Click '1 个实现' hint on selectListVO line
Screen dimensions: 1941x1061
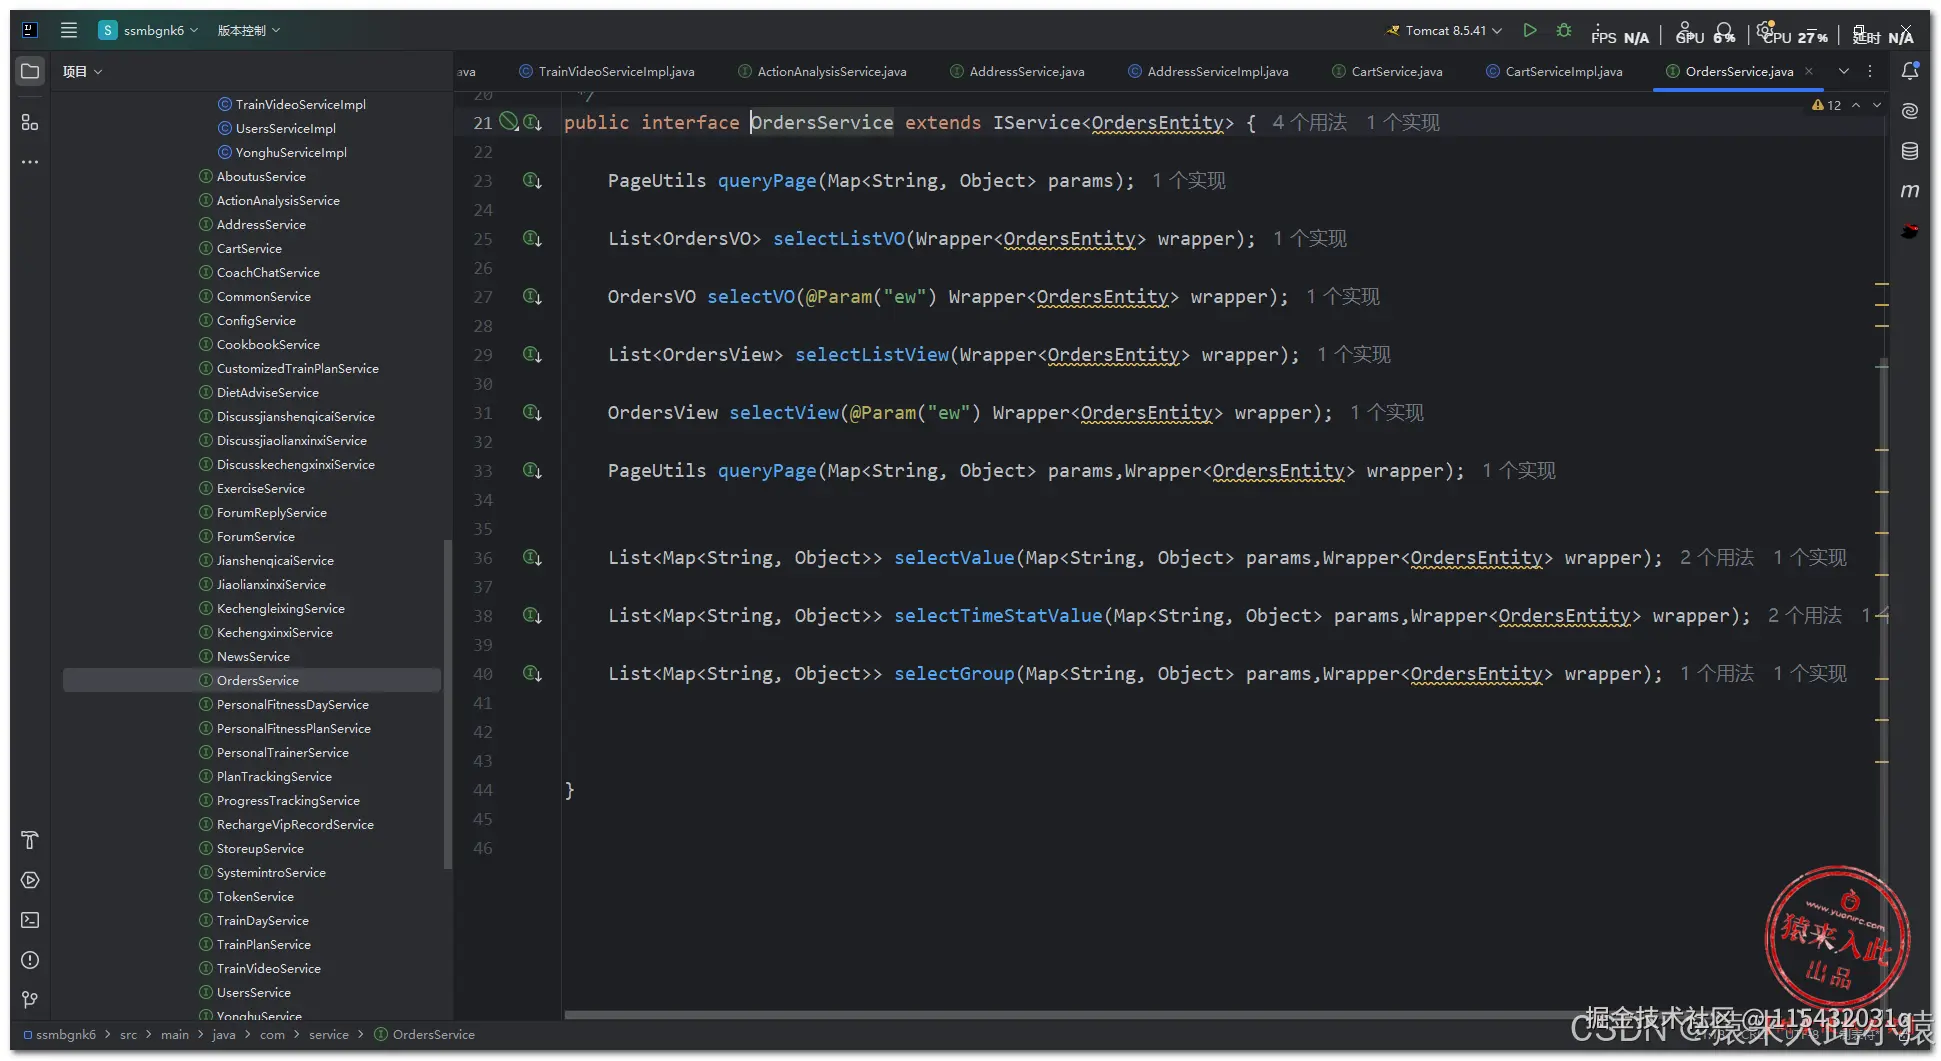click(x=1310, y=239)
